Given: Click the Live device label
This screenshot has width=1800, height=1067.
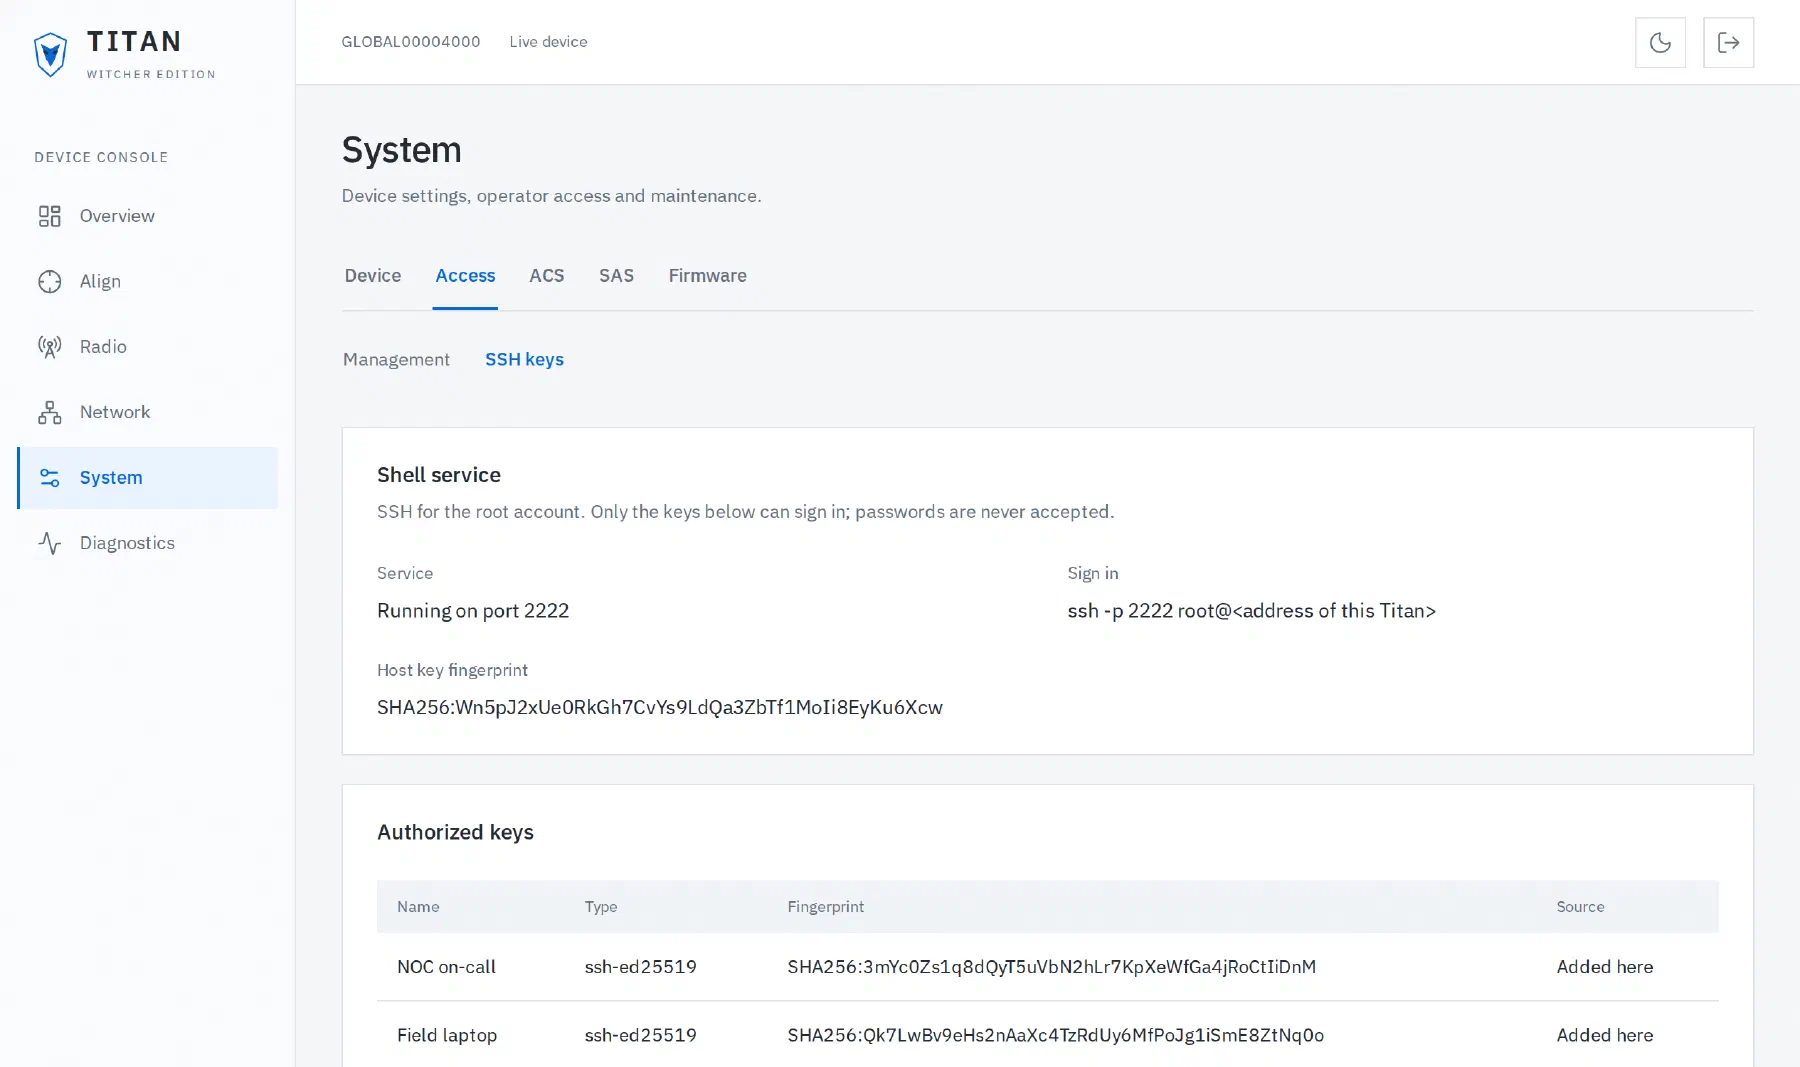Looking at the screenshot, I should pos(548,42).
